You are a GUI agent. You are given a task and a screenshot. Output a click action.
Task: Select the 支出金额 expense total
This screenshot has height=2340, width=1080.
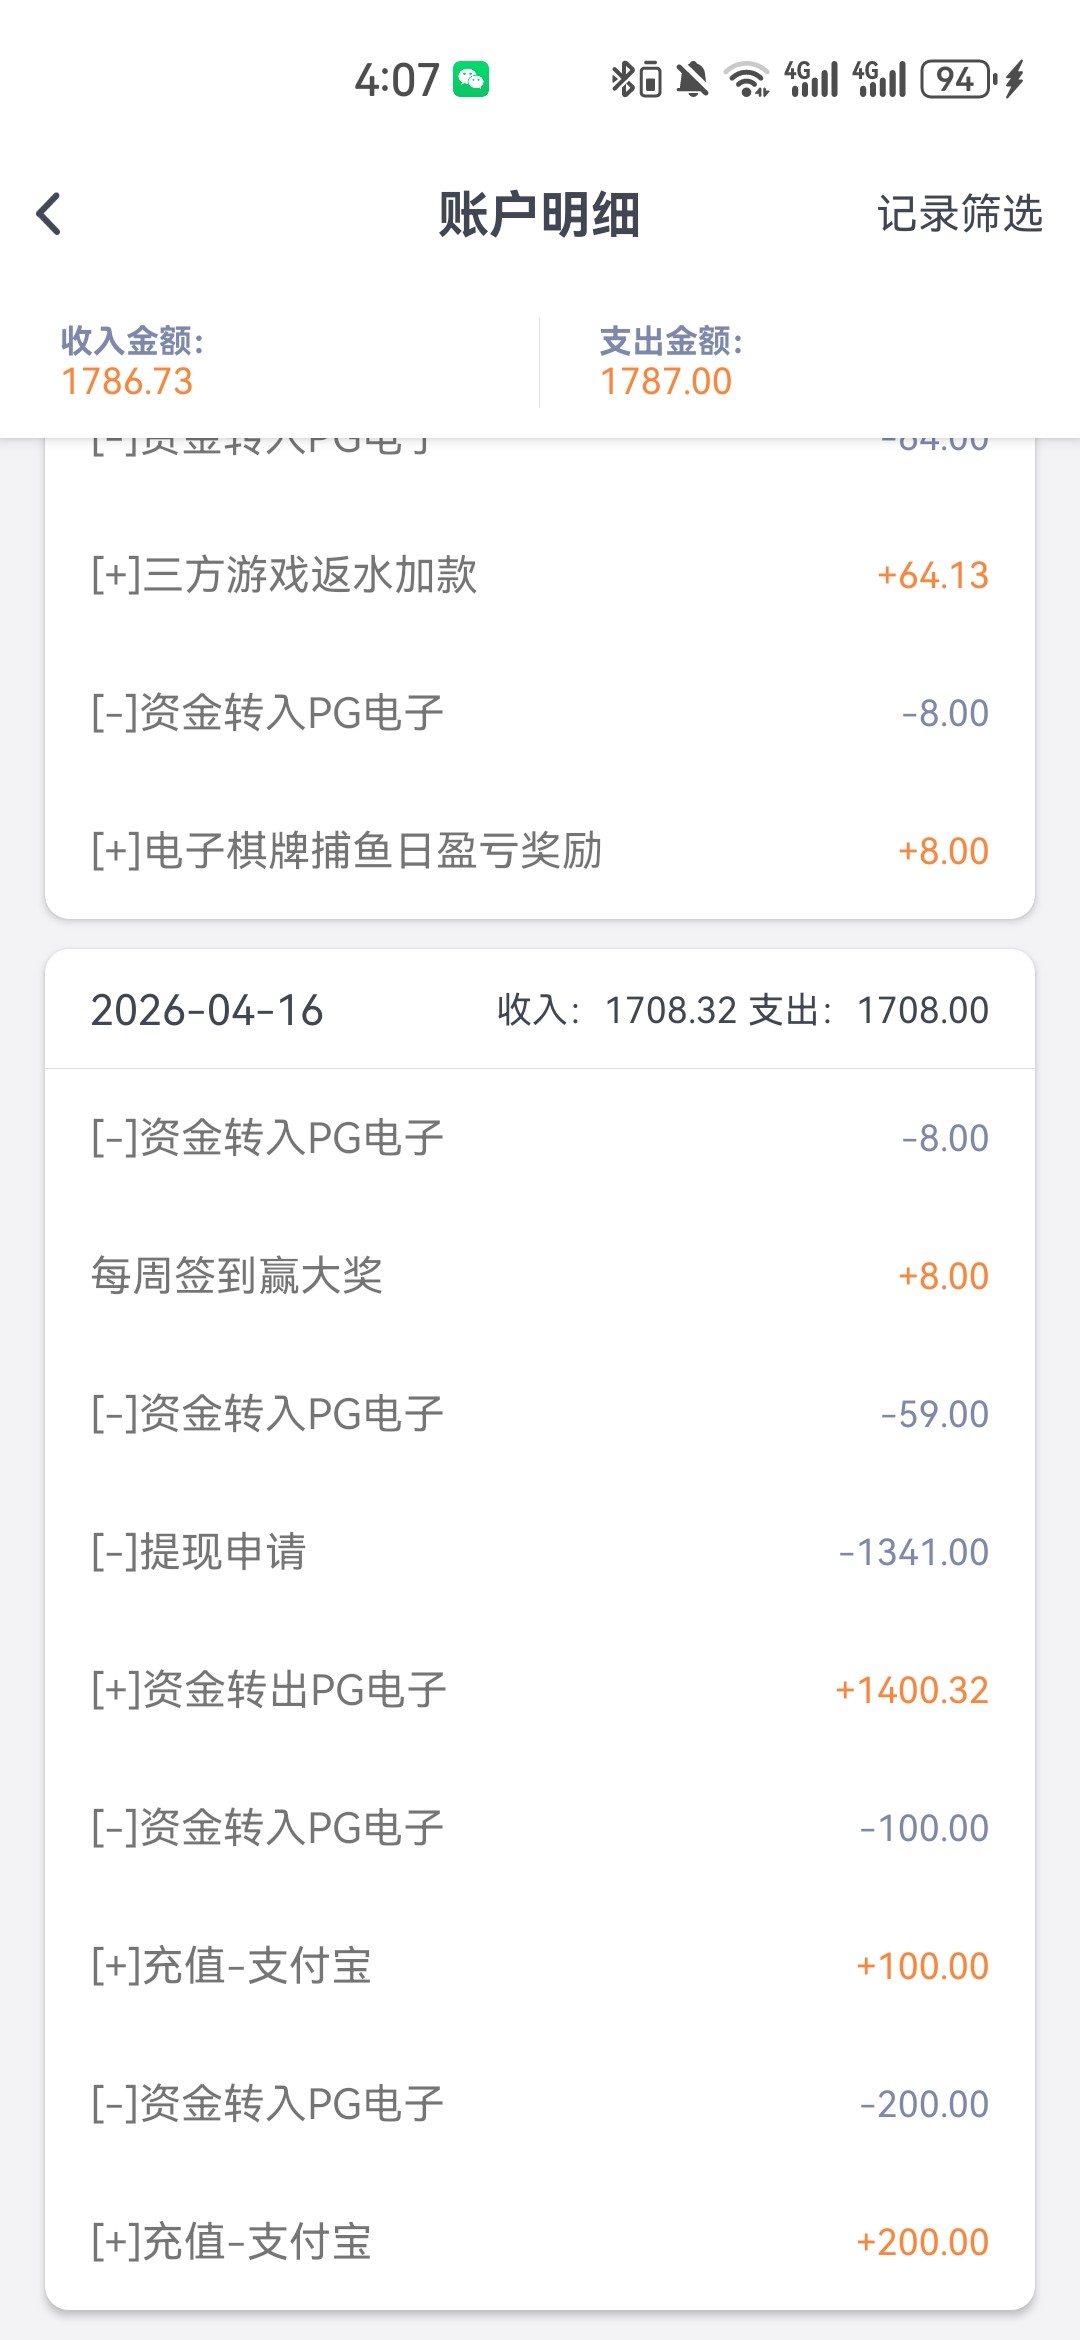point(668,362)
